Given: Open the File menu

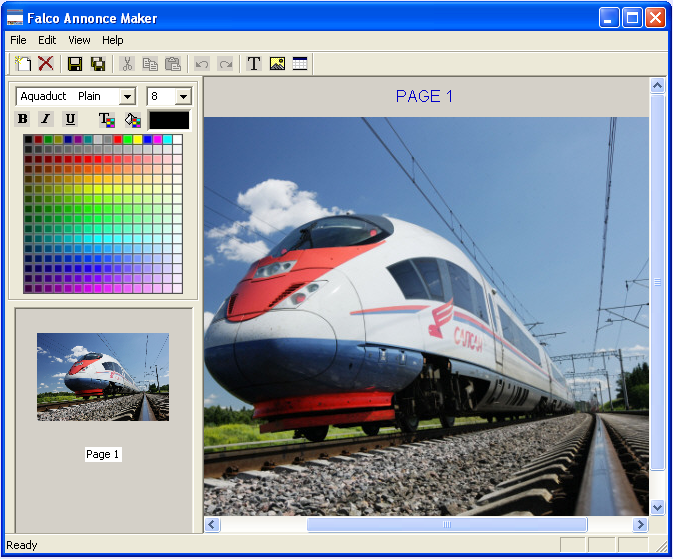Looking at the screenshot, I should pyautogui.click(x=18, y=40).
